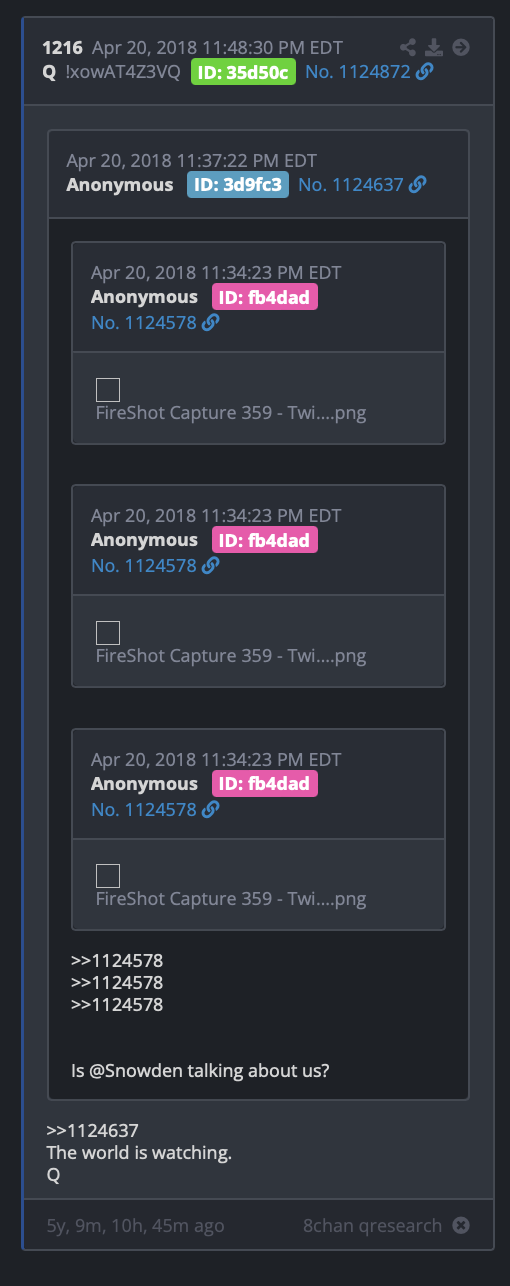This screenshot has height=1286, width=510.
Task: Open post link No. 1124872
Action: (x=358, y=72)
